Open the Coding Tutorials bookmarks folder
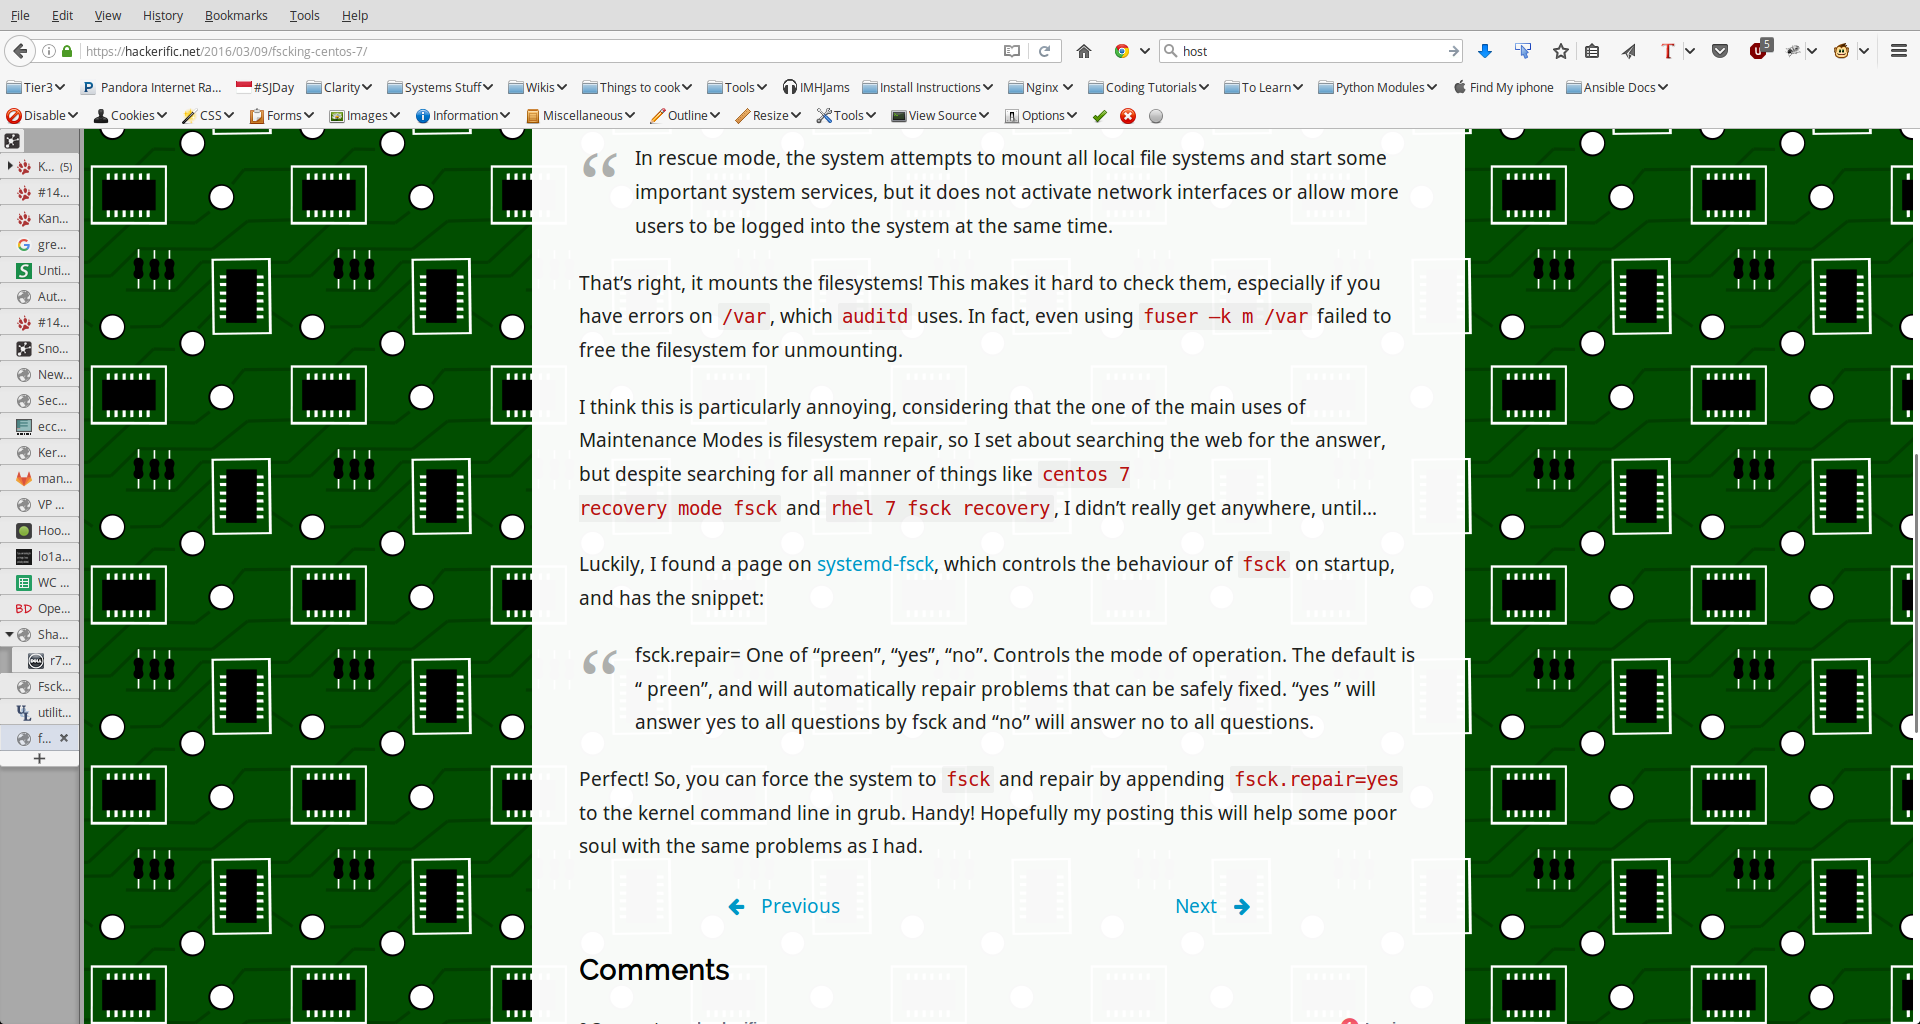This screenshot has width=1920, height=1024. pyautogui.click(x=1149, y=88)
